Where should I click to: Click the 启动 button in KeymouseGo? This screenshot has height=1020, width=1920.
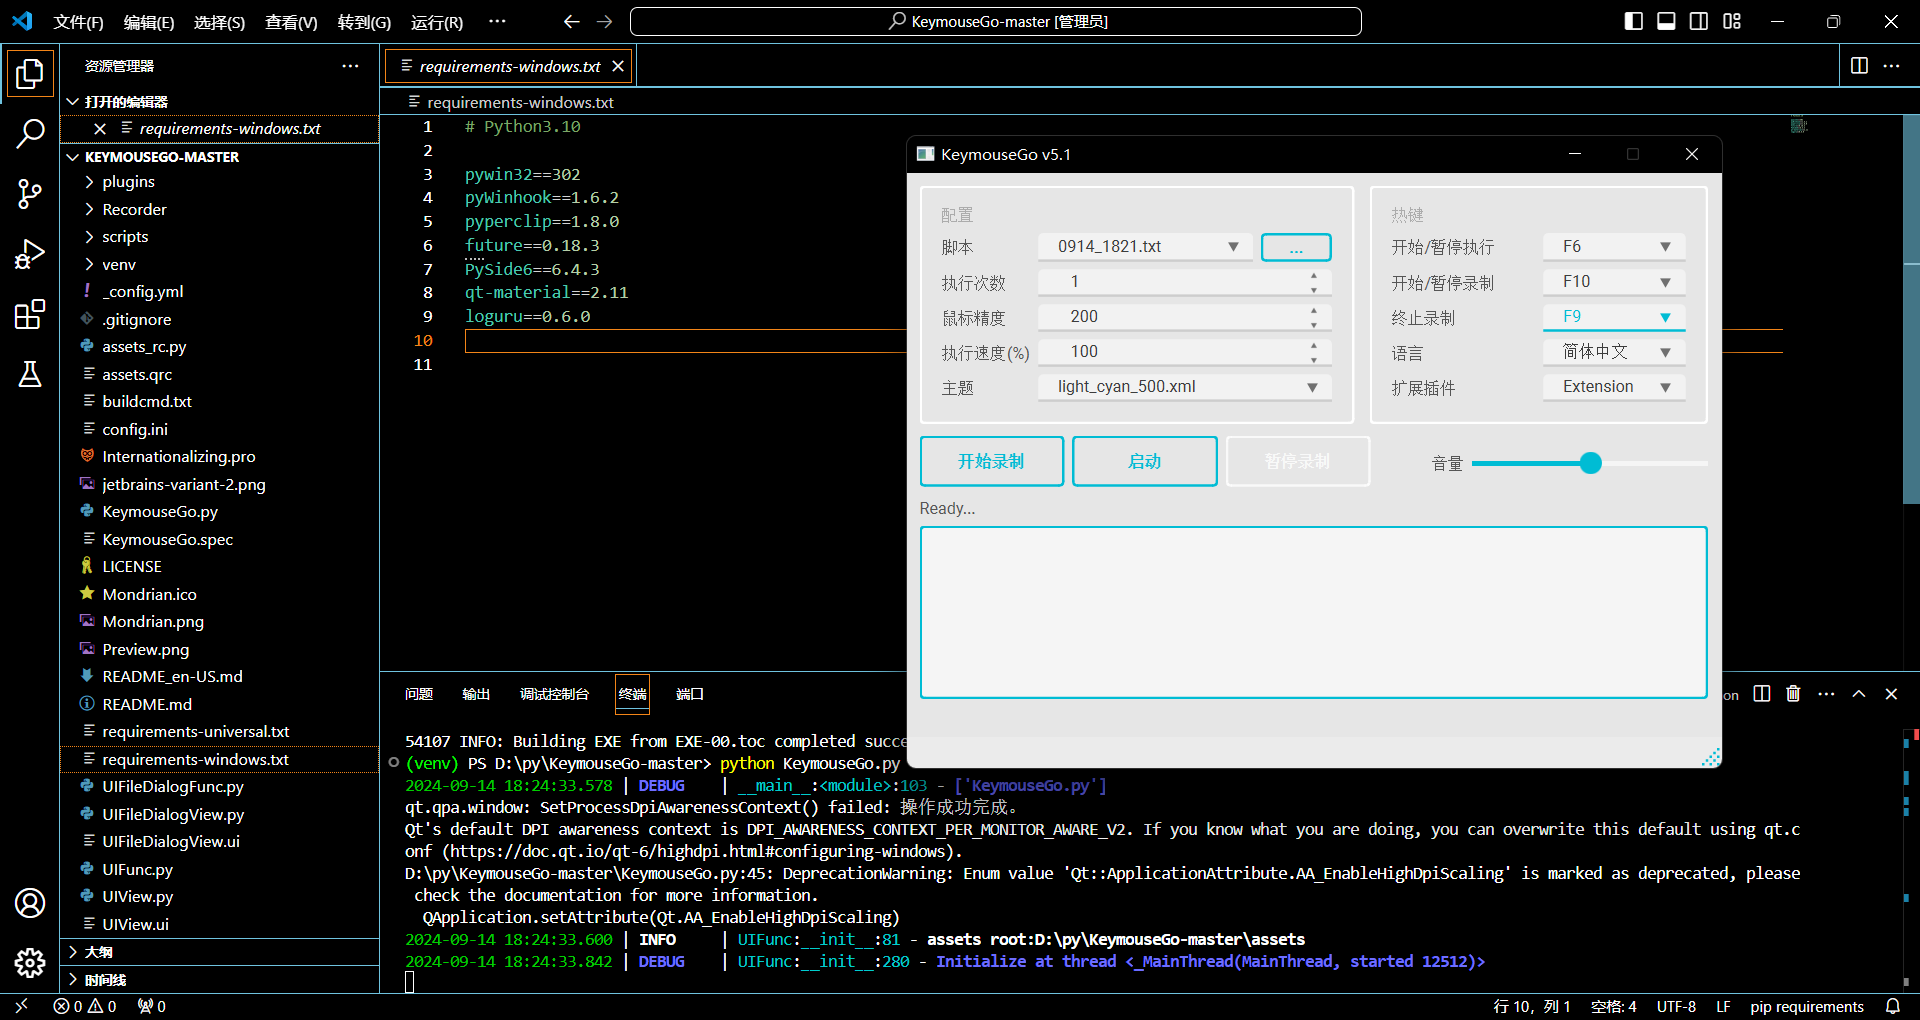point(1144,461)
